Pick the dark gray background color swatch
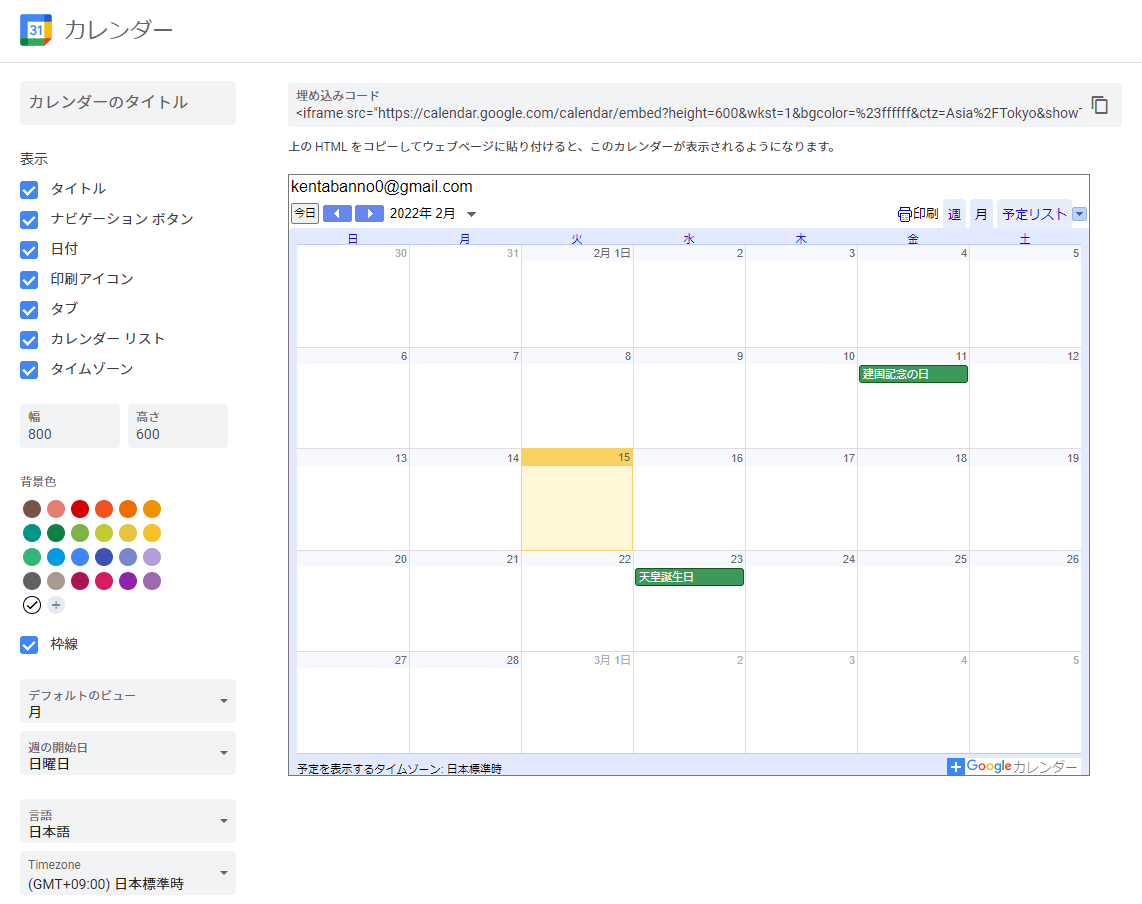This screenshot has height=904, width=1142. pyautogui.click(x=32, y=581)
